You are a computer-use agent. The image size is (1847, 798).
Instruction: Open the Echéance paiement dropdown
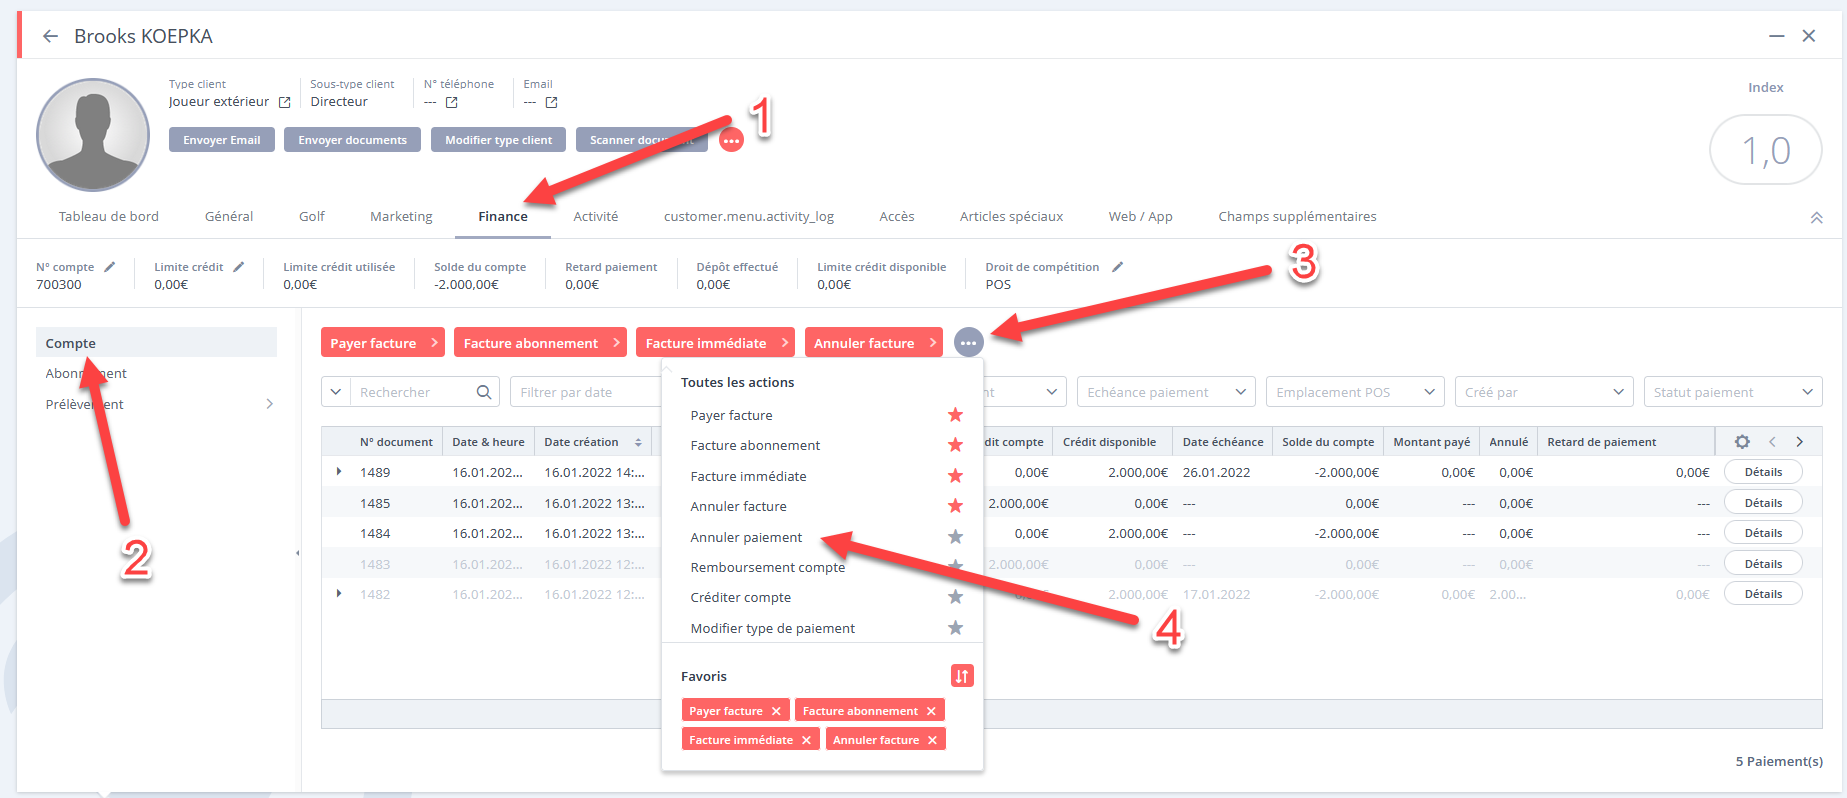1166,392
